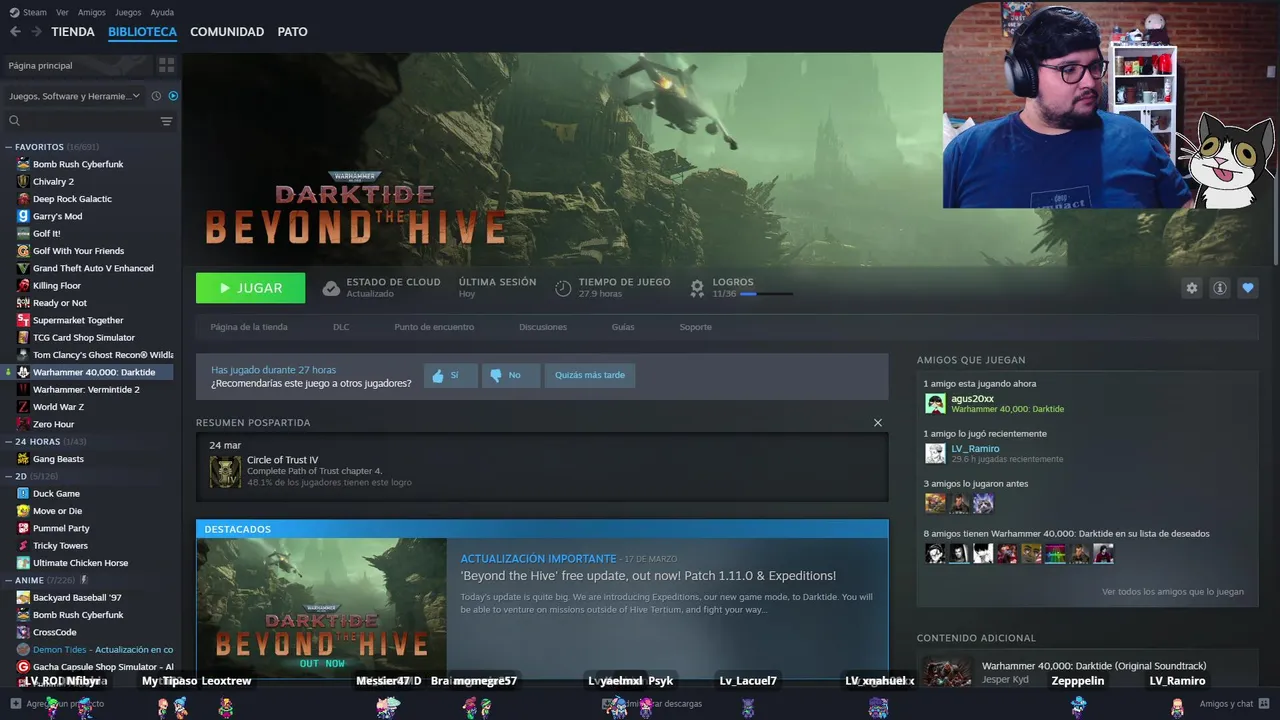Screen dimensions: 1280x720
Task: Collapse the 24 Horas category
Action: [8, 441]
